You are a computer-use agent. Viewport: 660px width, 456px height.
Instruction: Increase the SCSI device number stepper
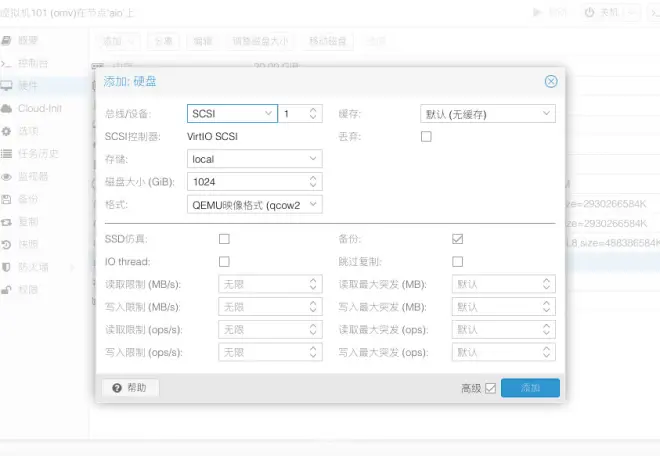click(x=313, y=110)
